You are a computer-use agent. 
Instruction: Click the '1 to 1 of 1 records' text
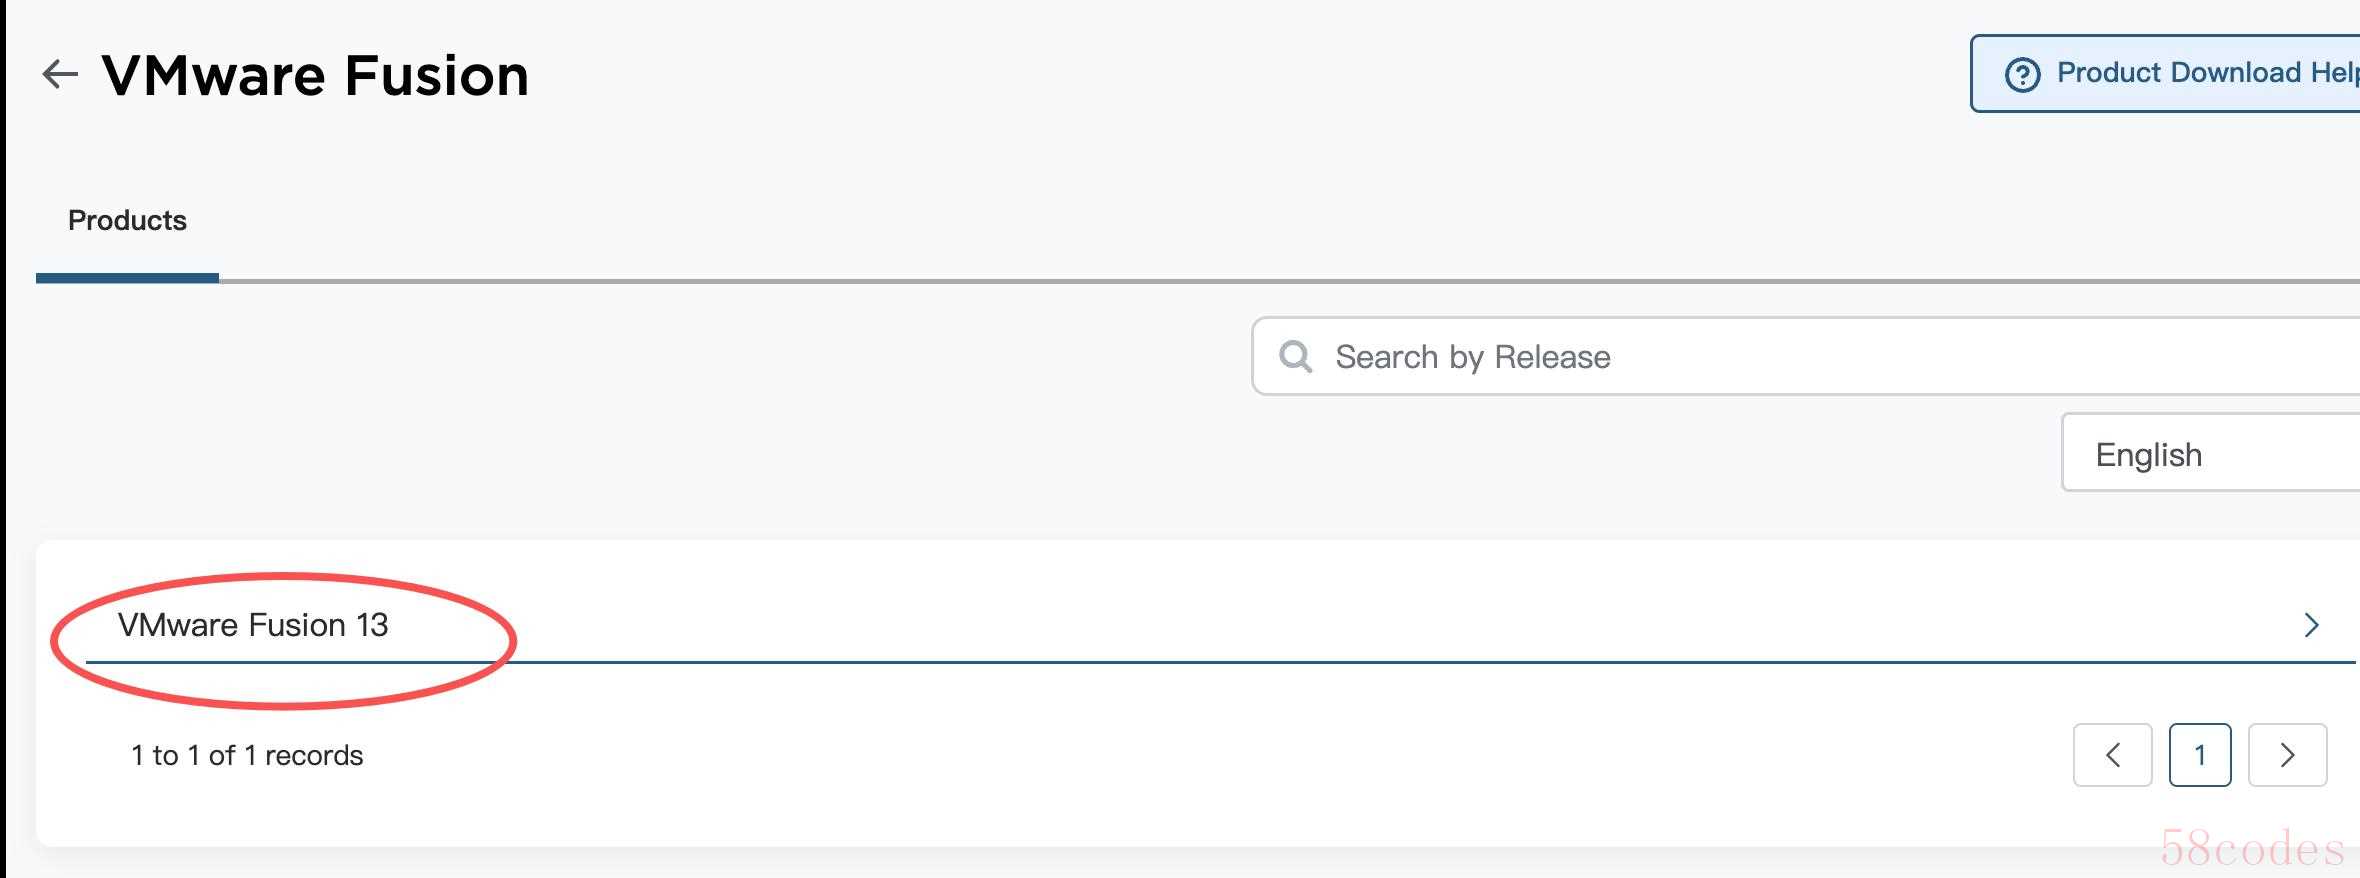(247, 755)
